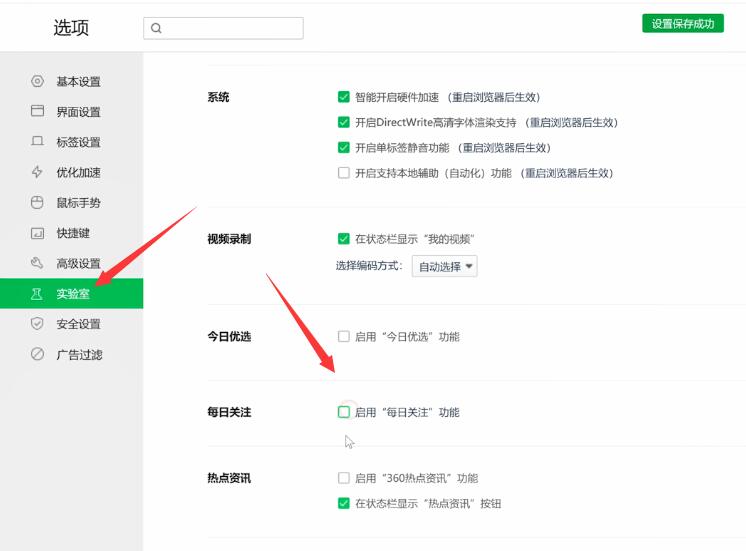This screenshot has width=746, height=551.
Task: Click the 设置保存成功 green notice
Action: click(x=683, y=23)
